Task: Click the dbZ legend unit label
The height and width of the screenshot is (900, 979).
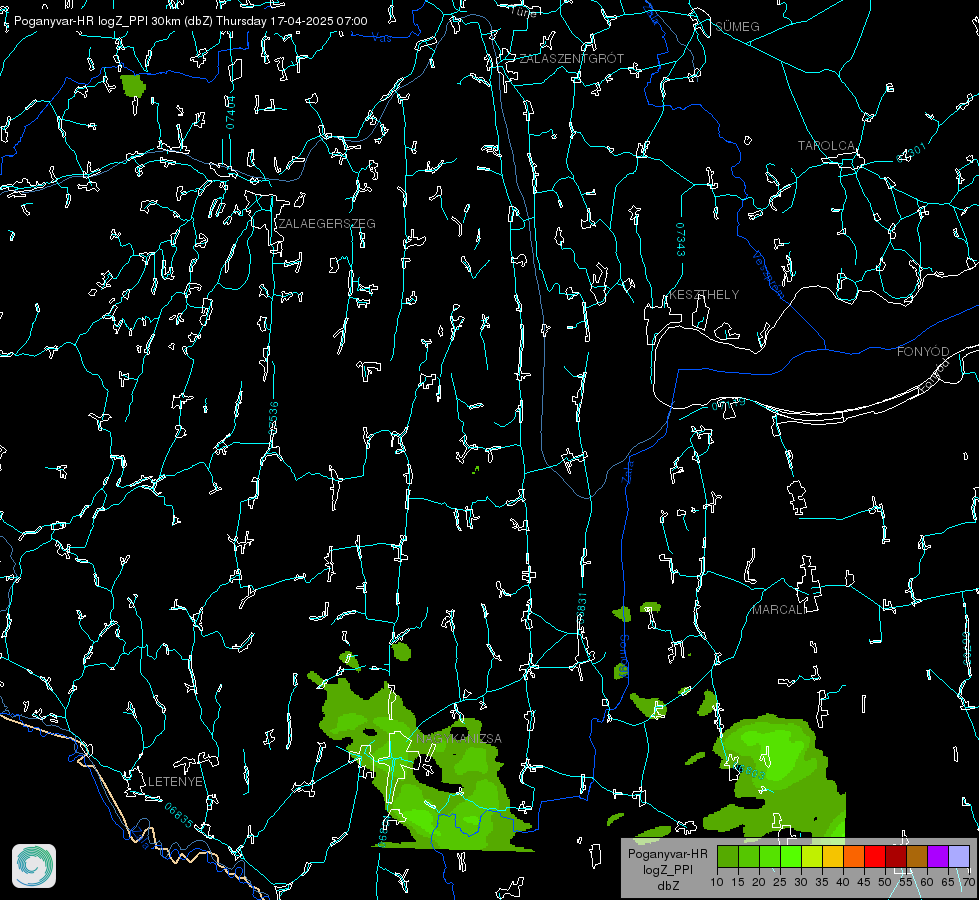Action: [668, 886]
